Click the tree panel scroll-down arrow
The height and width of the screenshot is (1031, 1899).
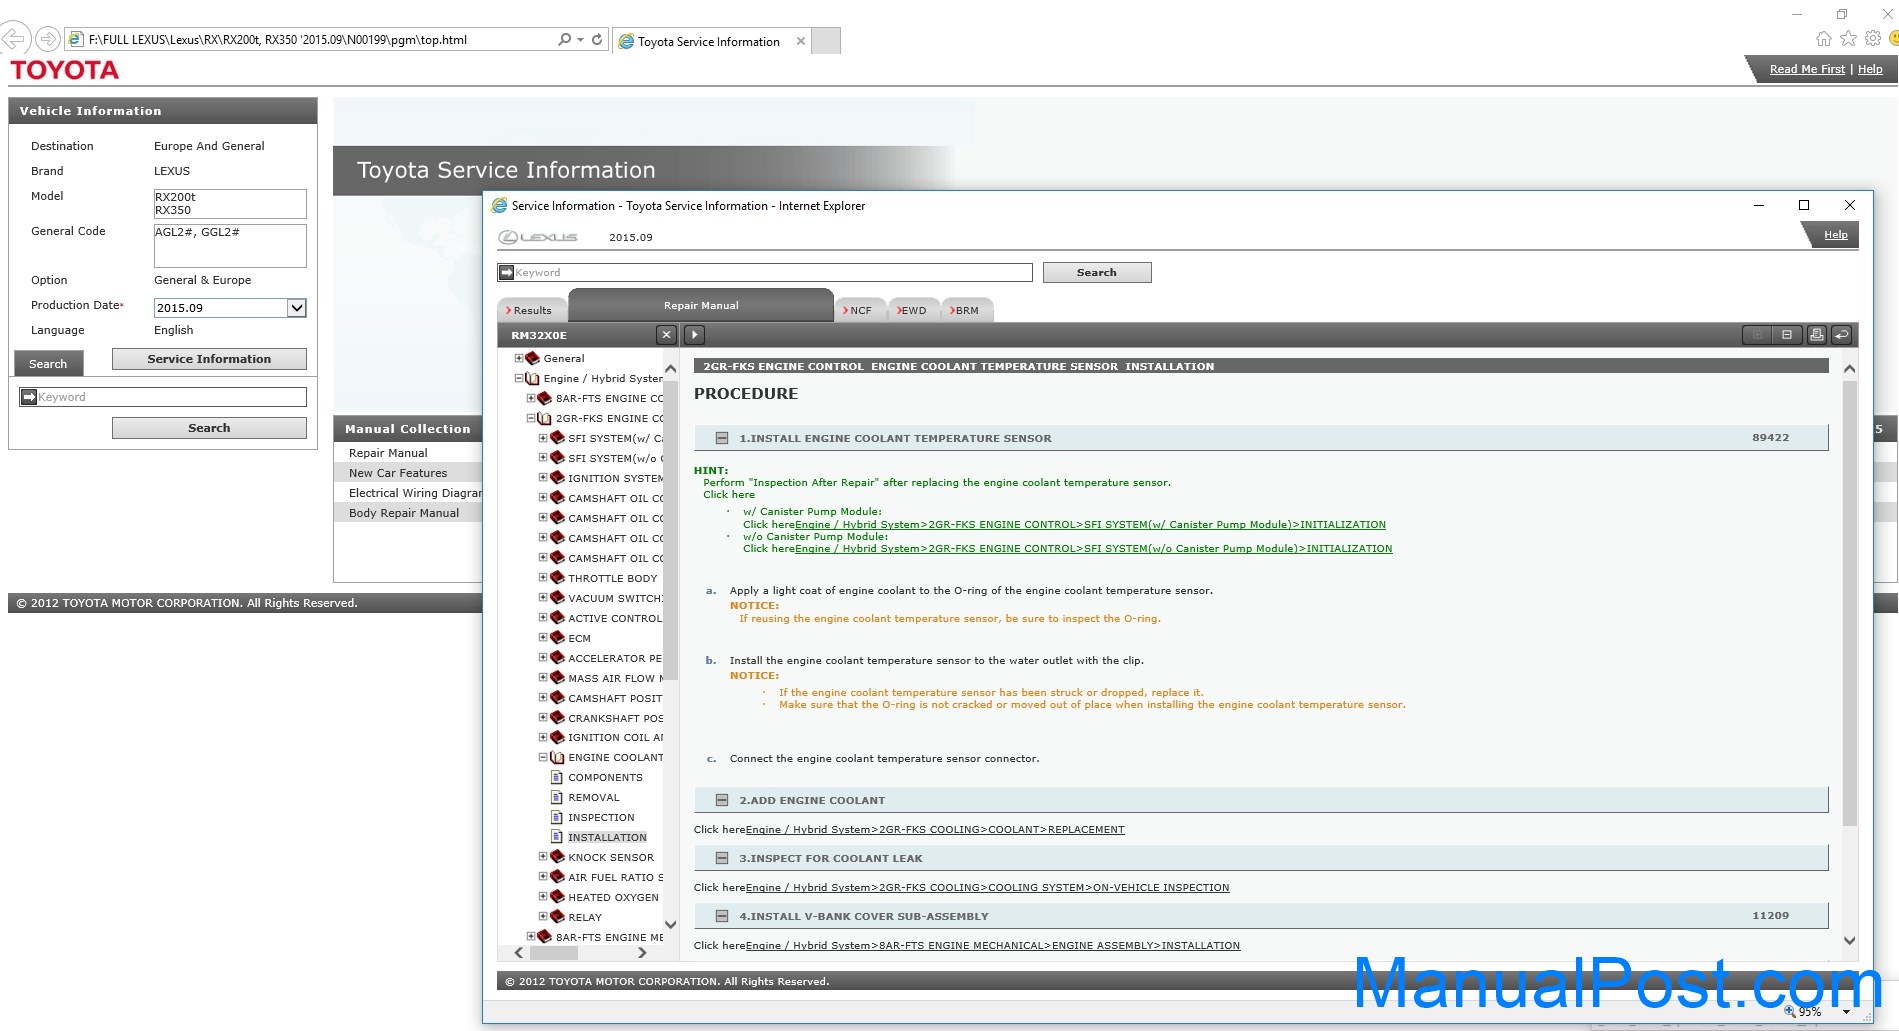point(671,924)
